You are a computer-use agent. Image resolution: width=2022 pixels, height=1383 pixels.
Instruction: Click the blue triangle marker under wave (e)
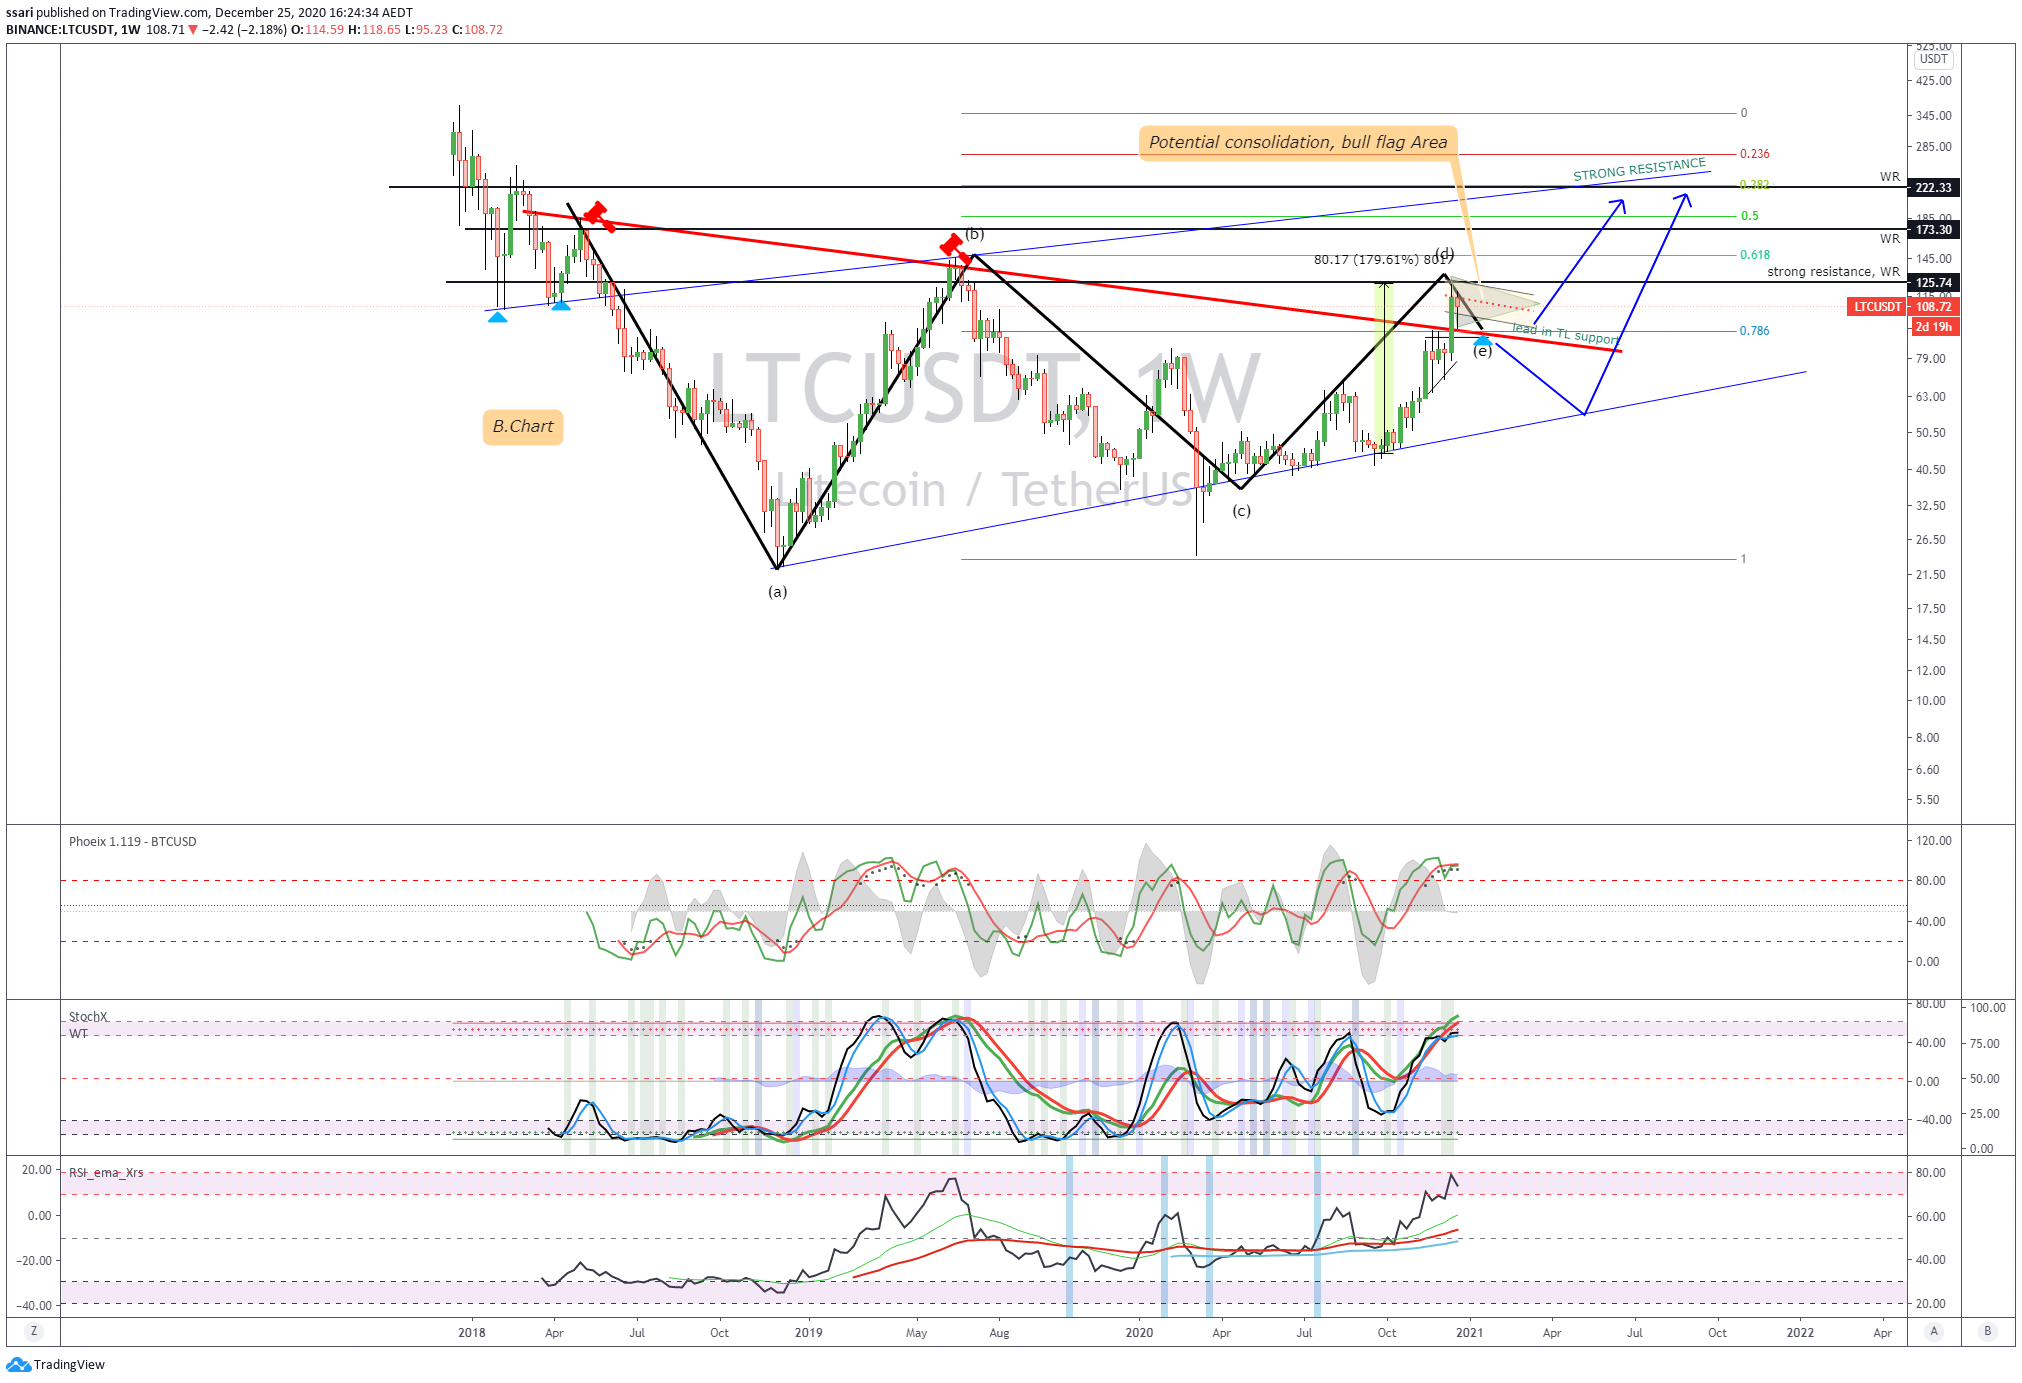click(x=1482, y=341)
